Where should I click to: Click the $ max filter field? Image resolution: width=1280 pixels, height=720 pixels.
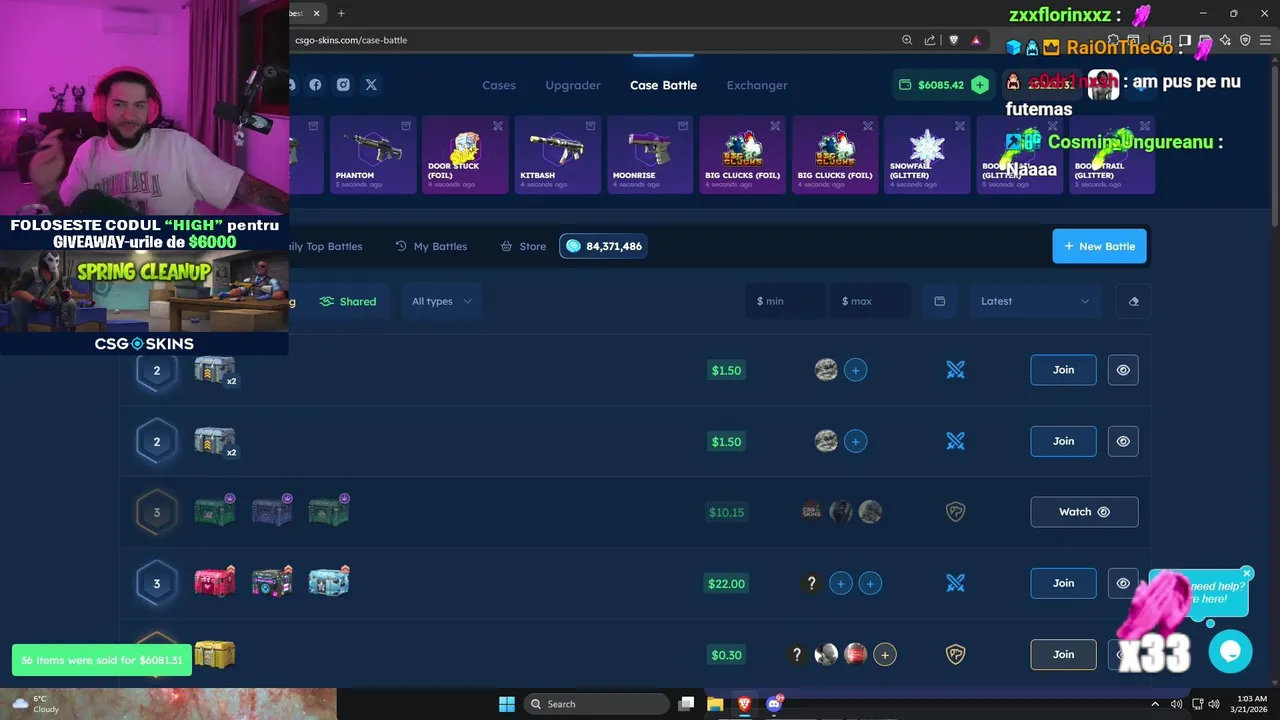click(870, 301)
